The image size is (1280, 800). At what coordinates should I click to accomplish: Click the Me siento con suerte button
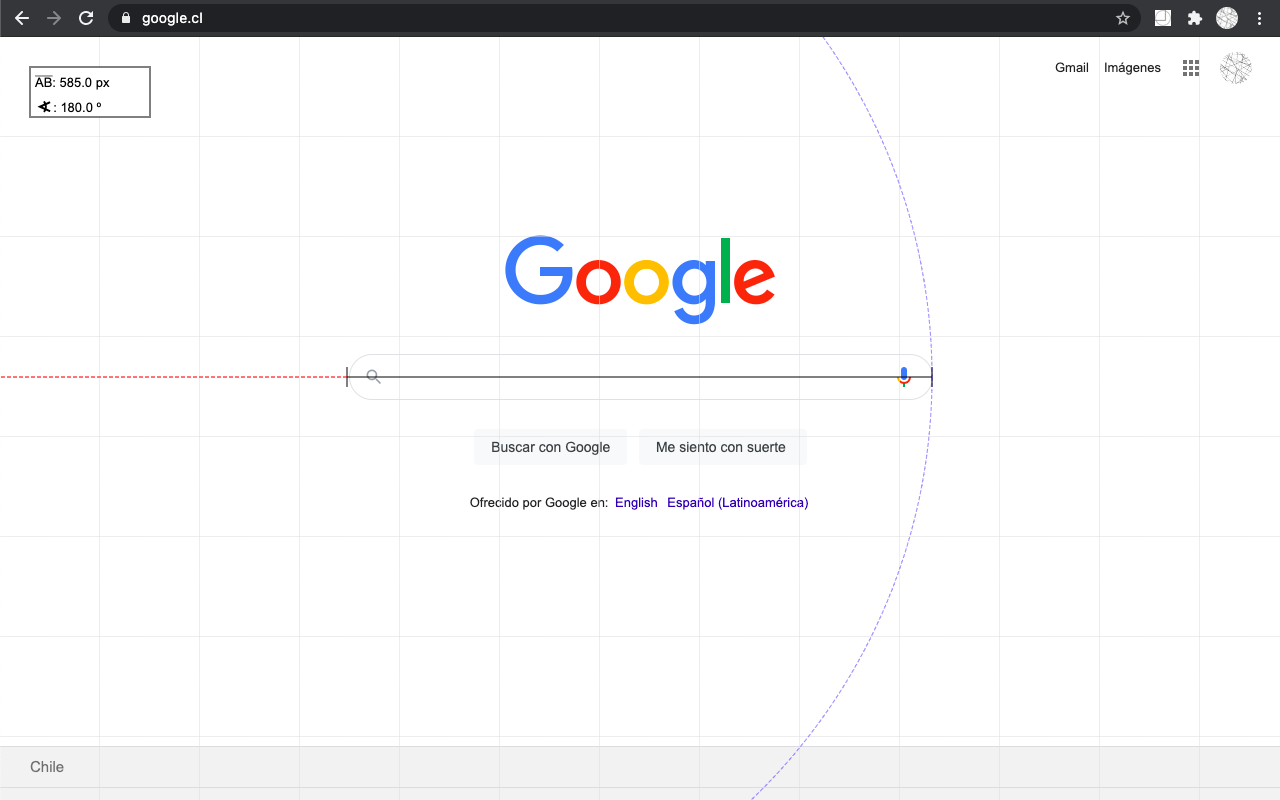(x=721, y=447)
